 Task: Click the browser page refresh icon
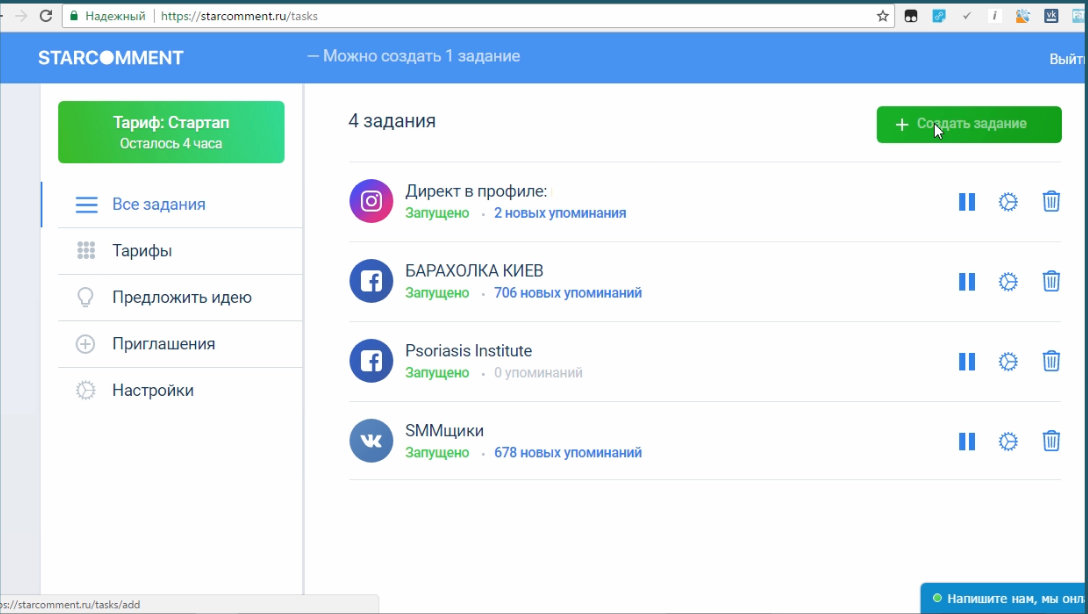pyautogui.click(x=44, y=16)
